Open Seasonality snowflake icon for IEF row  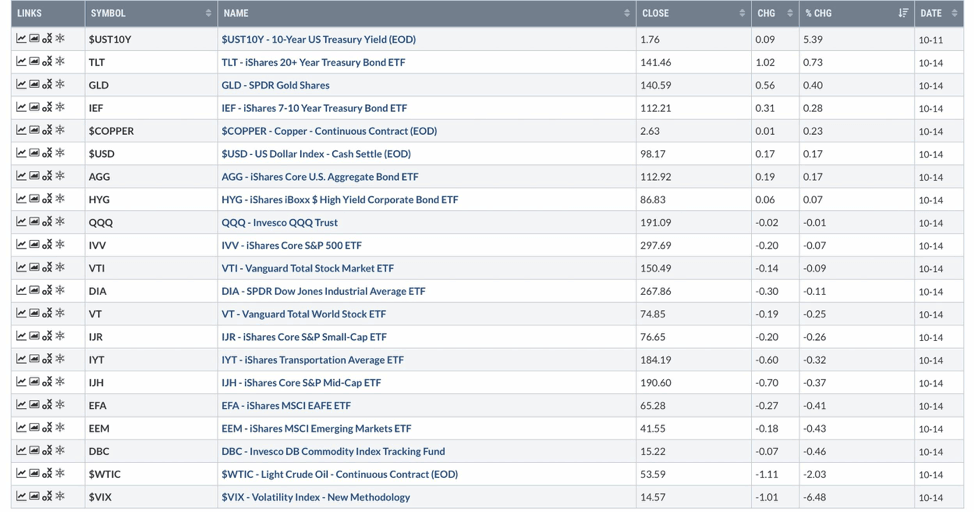pyautogui.click(x=60, y=107)
